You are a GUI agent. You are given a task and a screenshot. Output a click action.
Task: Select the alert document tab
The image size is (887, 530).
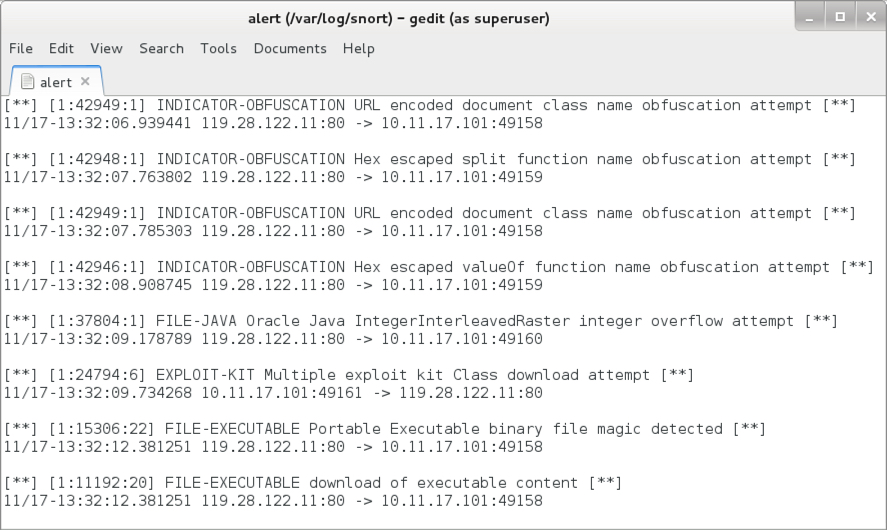[56, 81]
